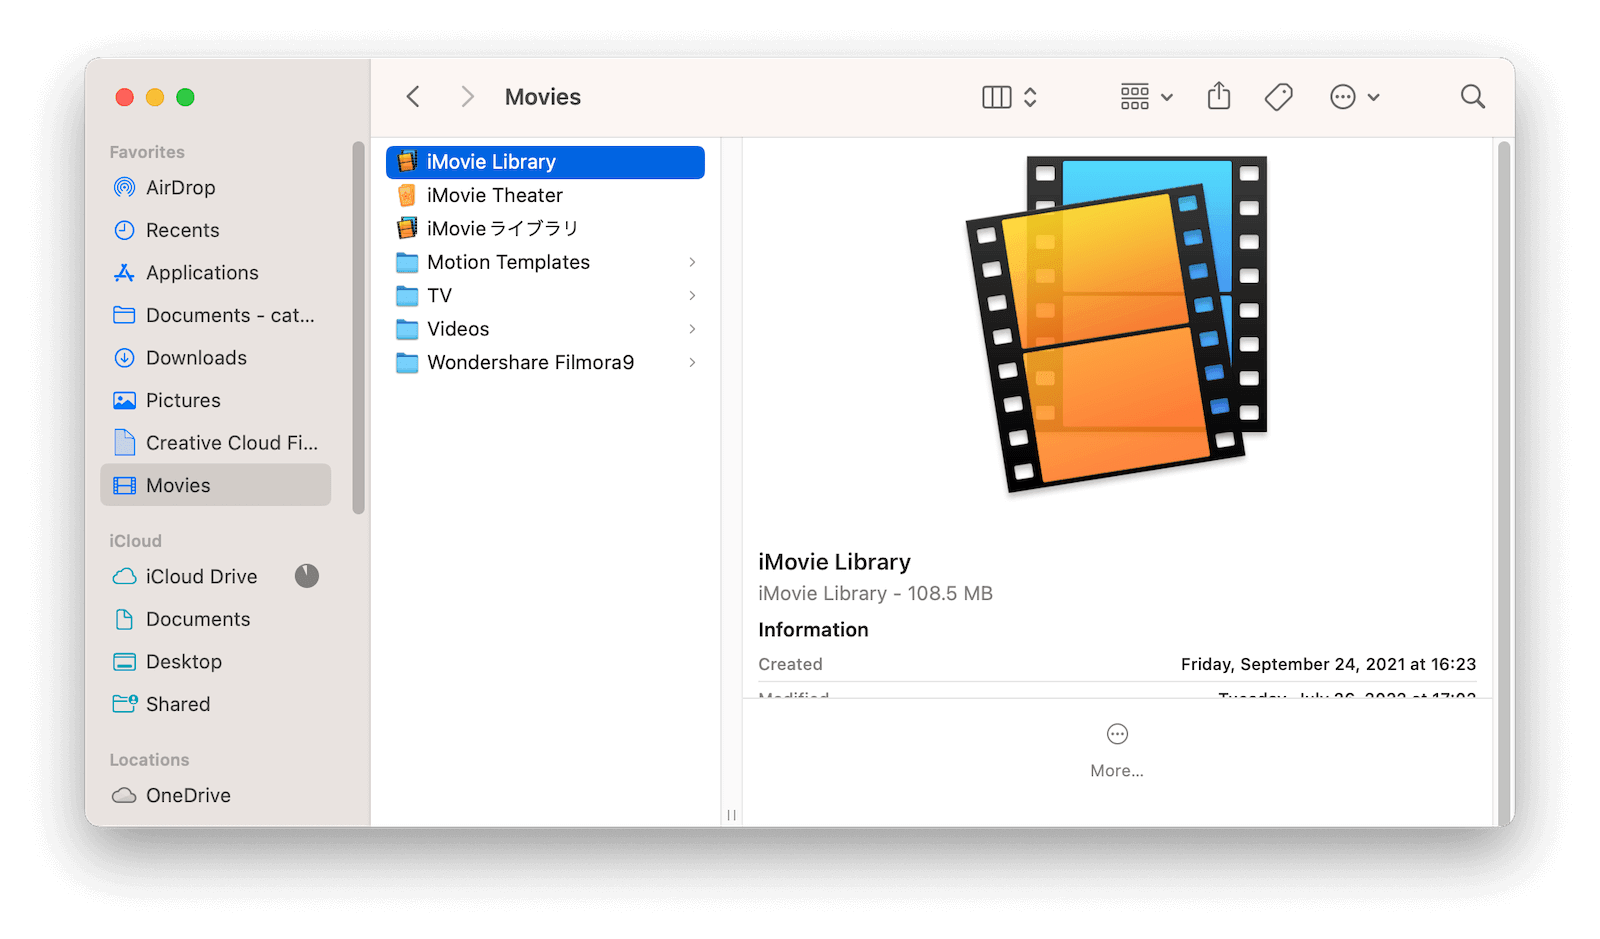Switch to column view icon

[997, 97]
